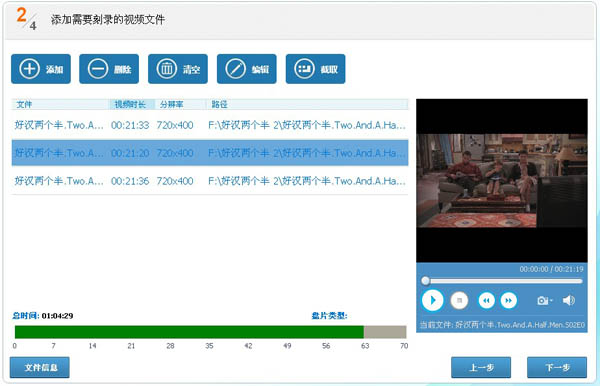Select the third video with duration 00:21:36

(210, 181)
